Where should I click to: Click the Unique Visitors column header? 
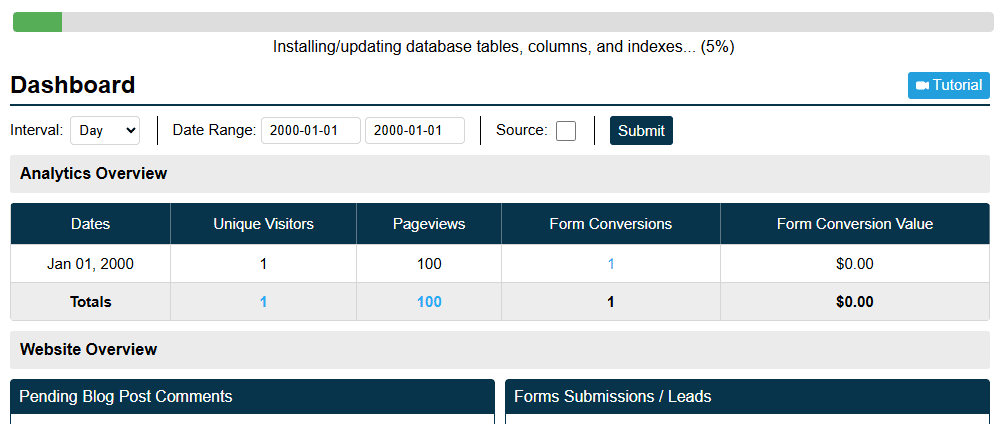click(263, 224)
